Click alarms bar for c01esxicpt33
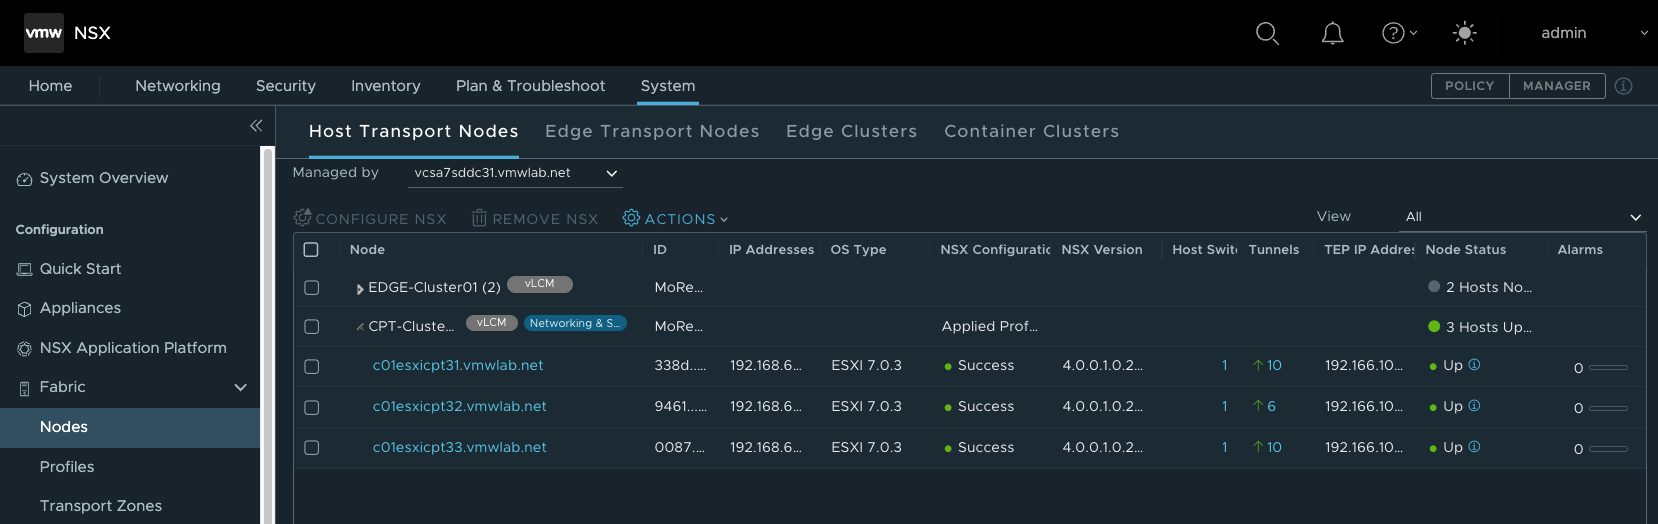 point(1608,449)
